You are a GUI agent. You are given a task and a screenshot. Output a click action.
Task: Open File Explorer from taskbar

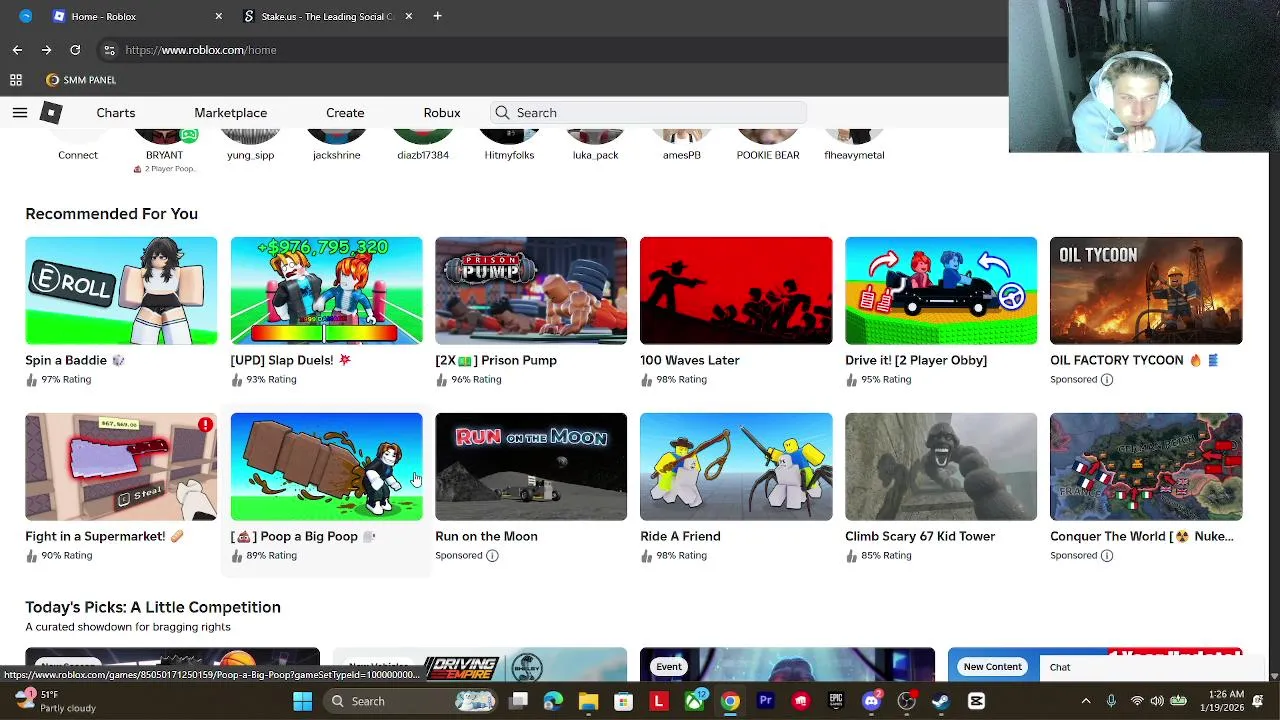588,701
